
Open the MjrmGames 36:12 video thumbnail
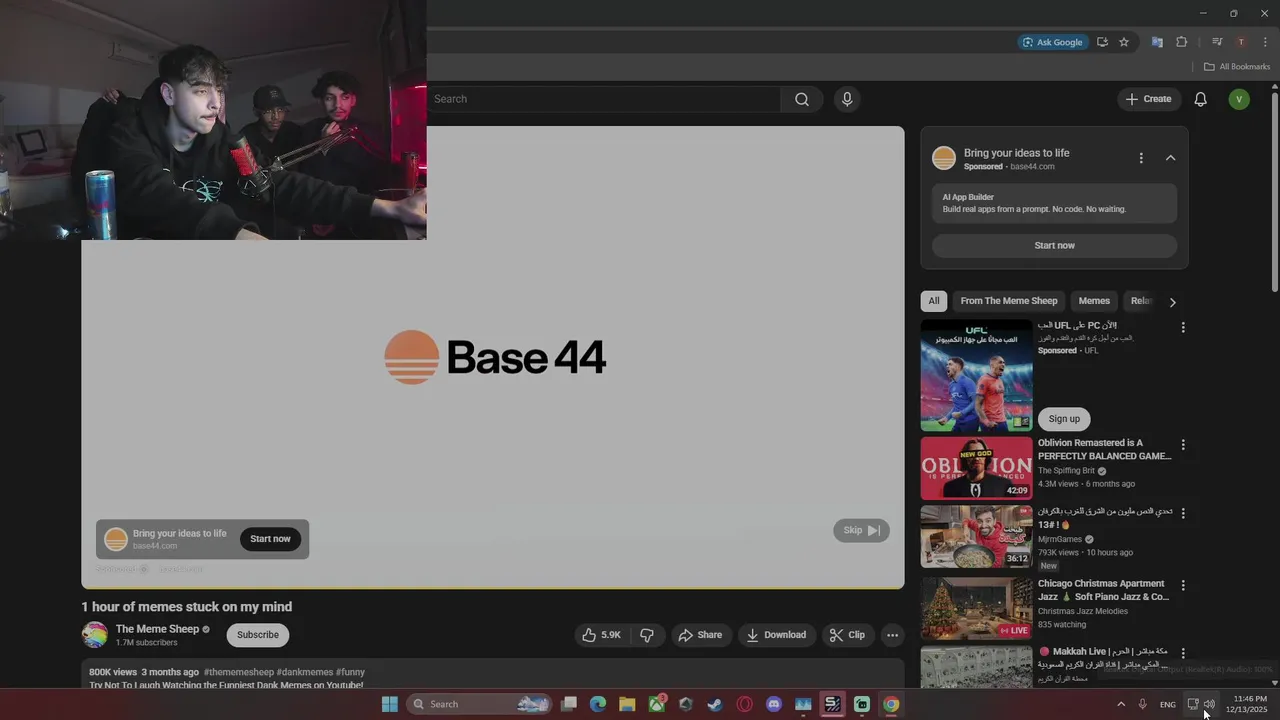(976, 536)
